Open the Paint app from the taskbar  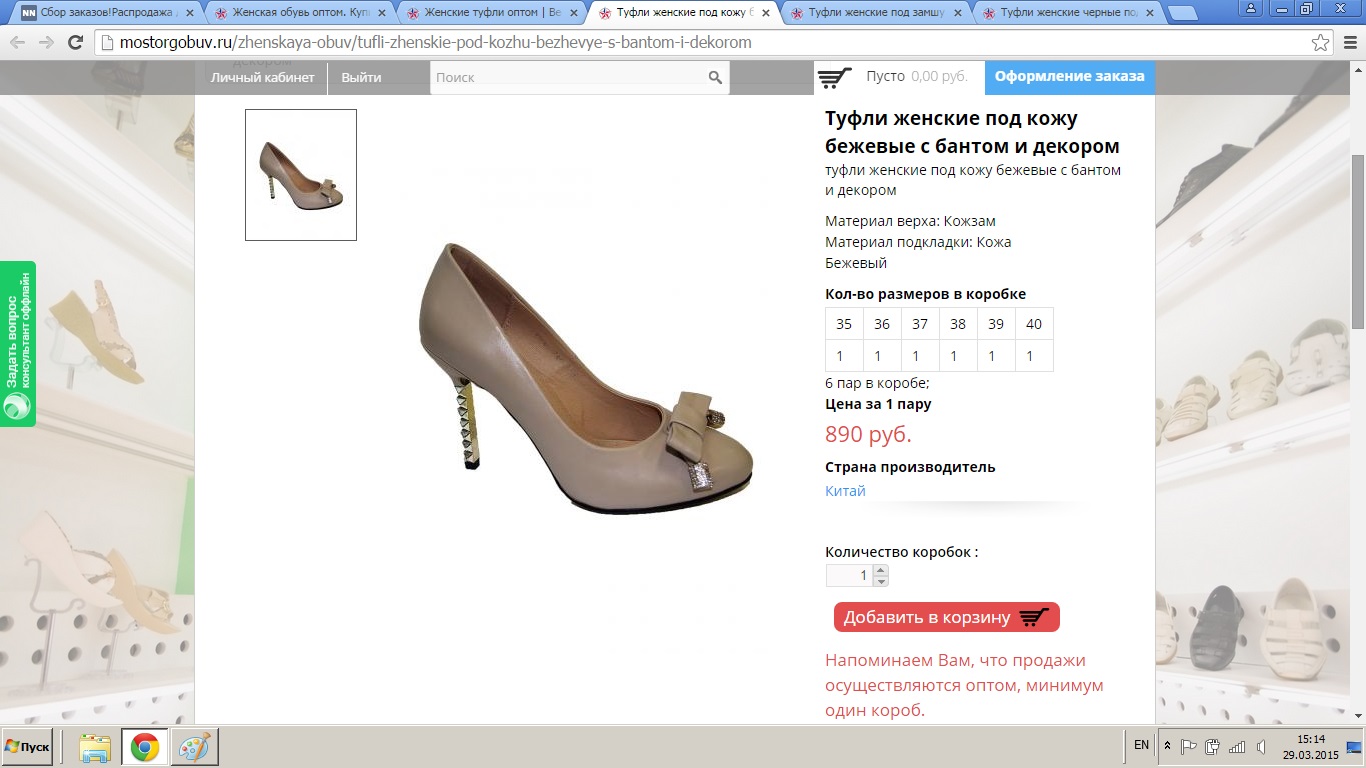pos(195,747)
